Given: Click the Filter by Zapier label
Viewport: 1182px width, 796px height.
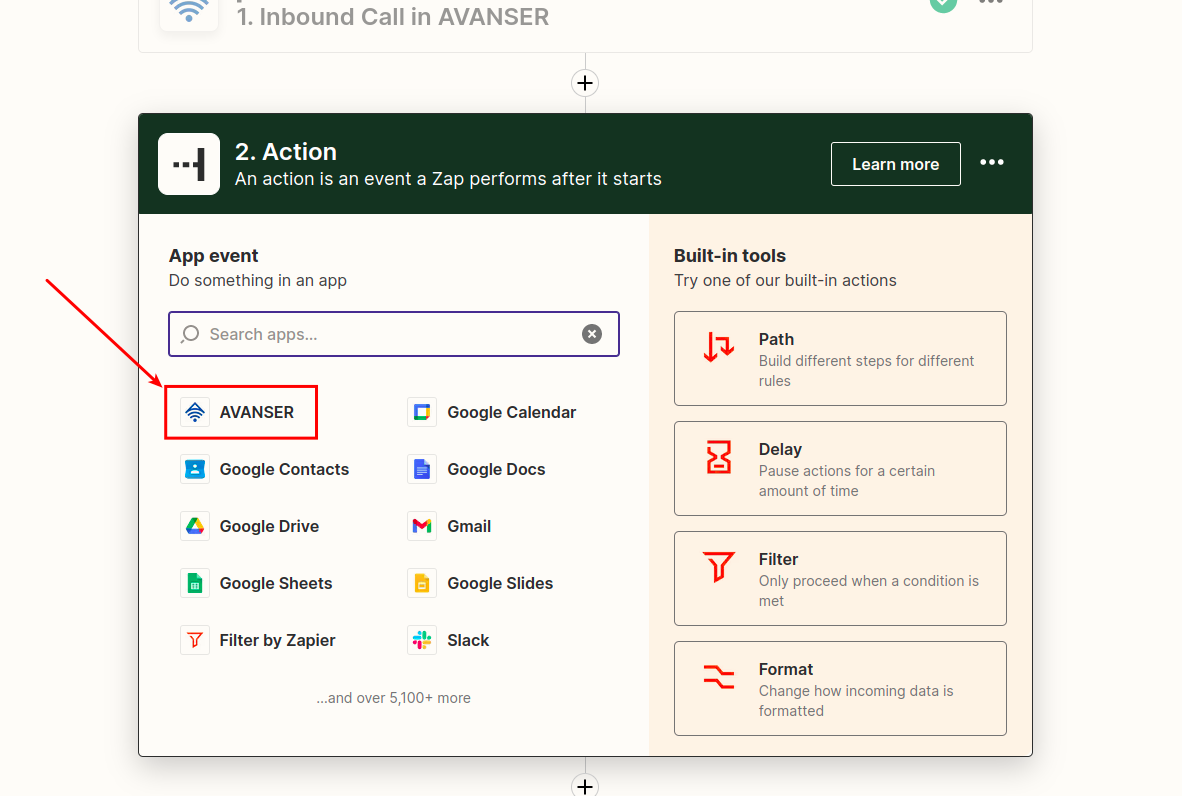Looking at the screenshot, I should [277, 640].
